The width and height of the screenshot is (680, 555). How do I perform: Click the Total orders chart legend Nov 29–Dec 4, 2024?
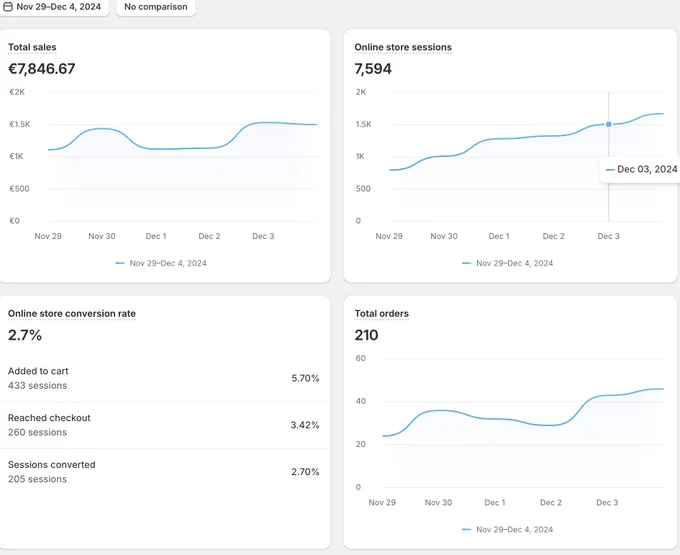coord(507,529)
